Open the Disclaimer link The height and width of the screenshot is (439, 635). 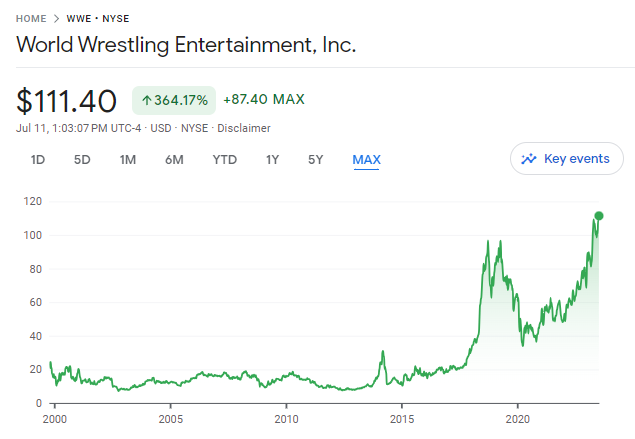pyautogui.click(x=244, y=128)
